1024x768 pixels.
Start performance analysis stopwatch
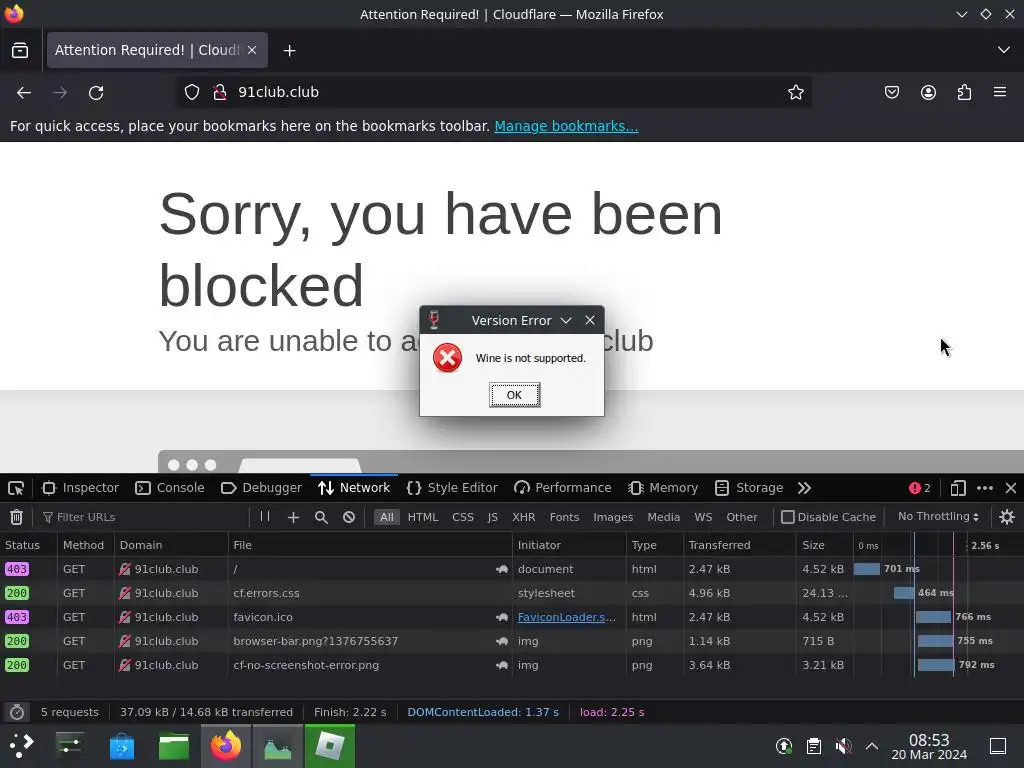tap(17, 712)
